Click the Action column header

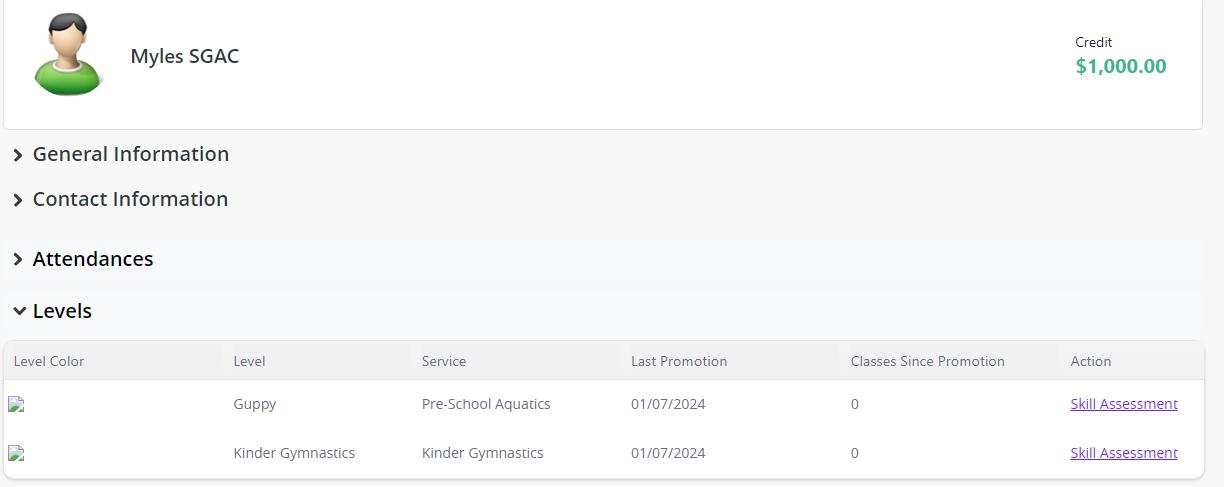pyautogui.click(x=1090, y=361)
